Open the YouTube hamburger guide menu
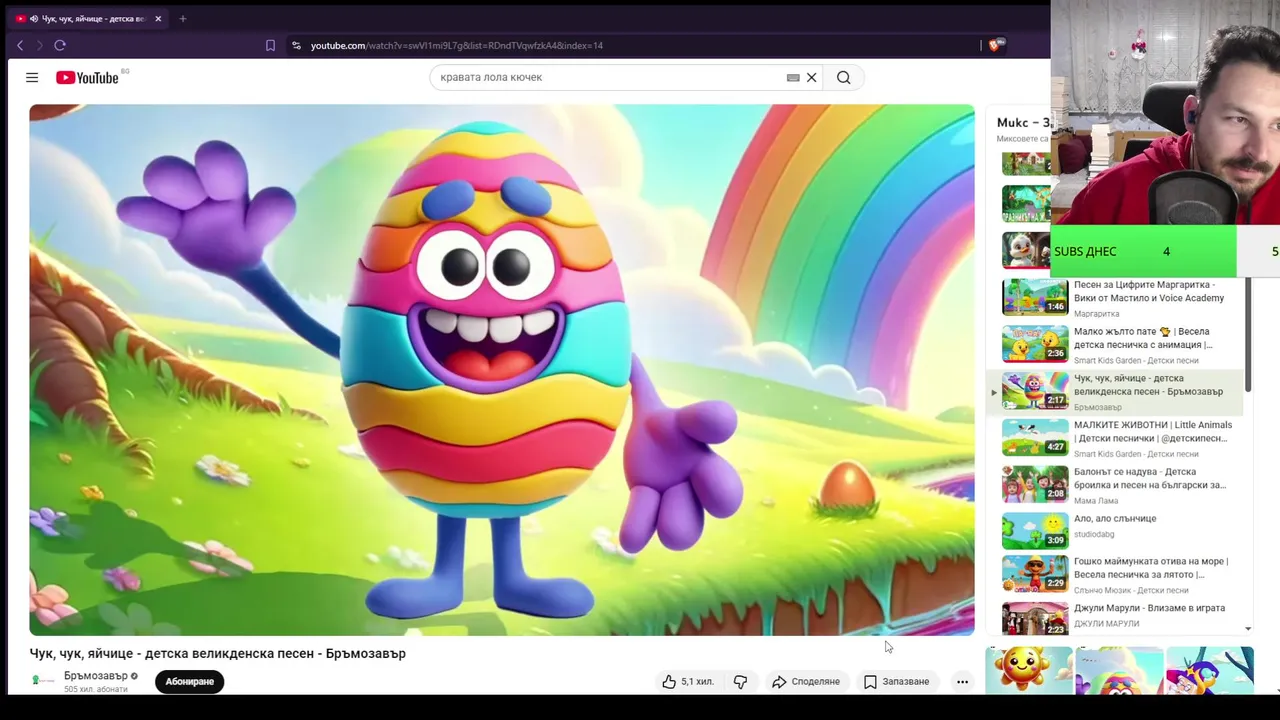Screen dimensions: 1280x720 [x=32, y=77]
